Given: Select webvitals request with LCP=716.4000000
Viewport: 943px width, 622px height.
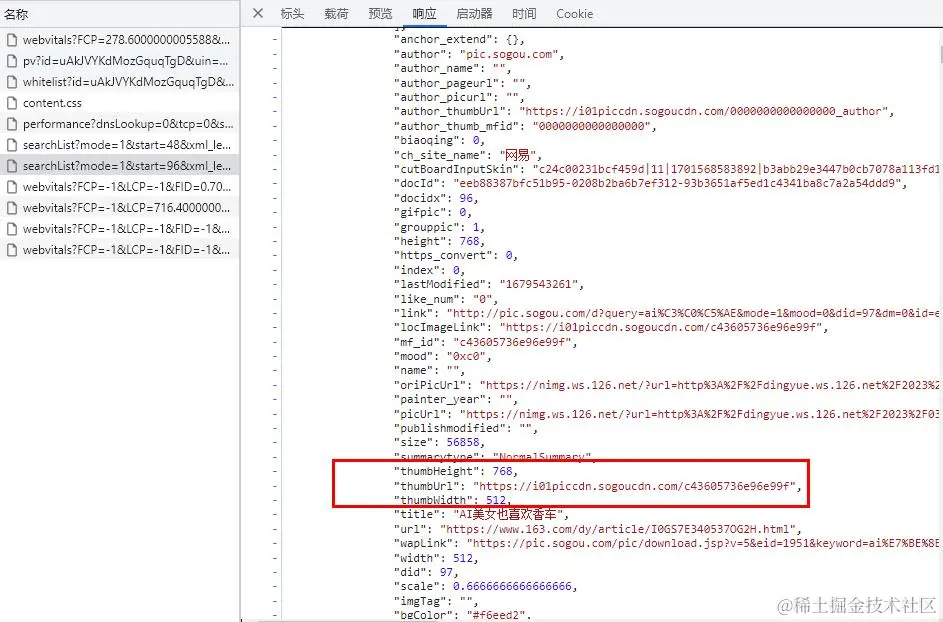Looking at the screenshot, I should click(120, 208).
